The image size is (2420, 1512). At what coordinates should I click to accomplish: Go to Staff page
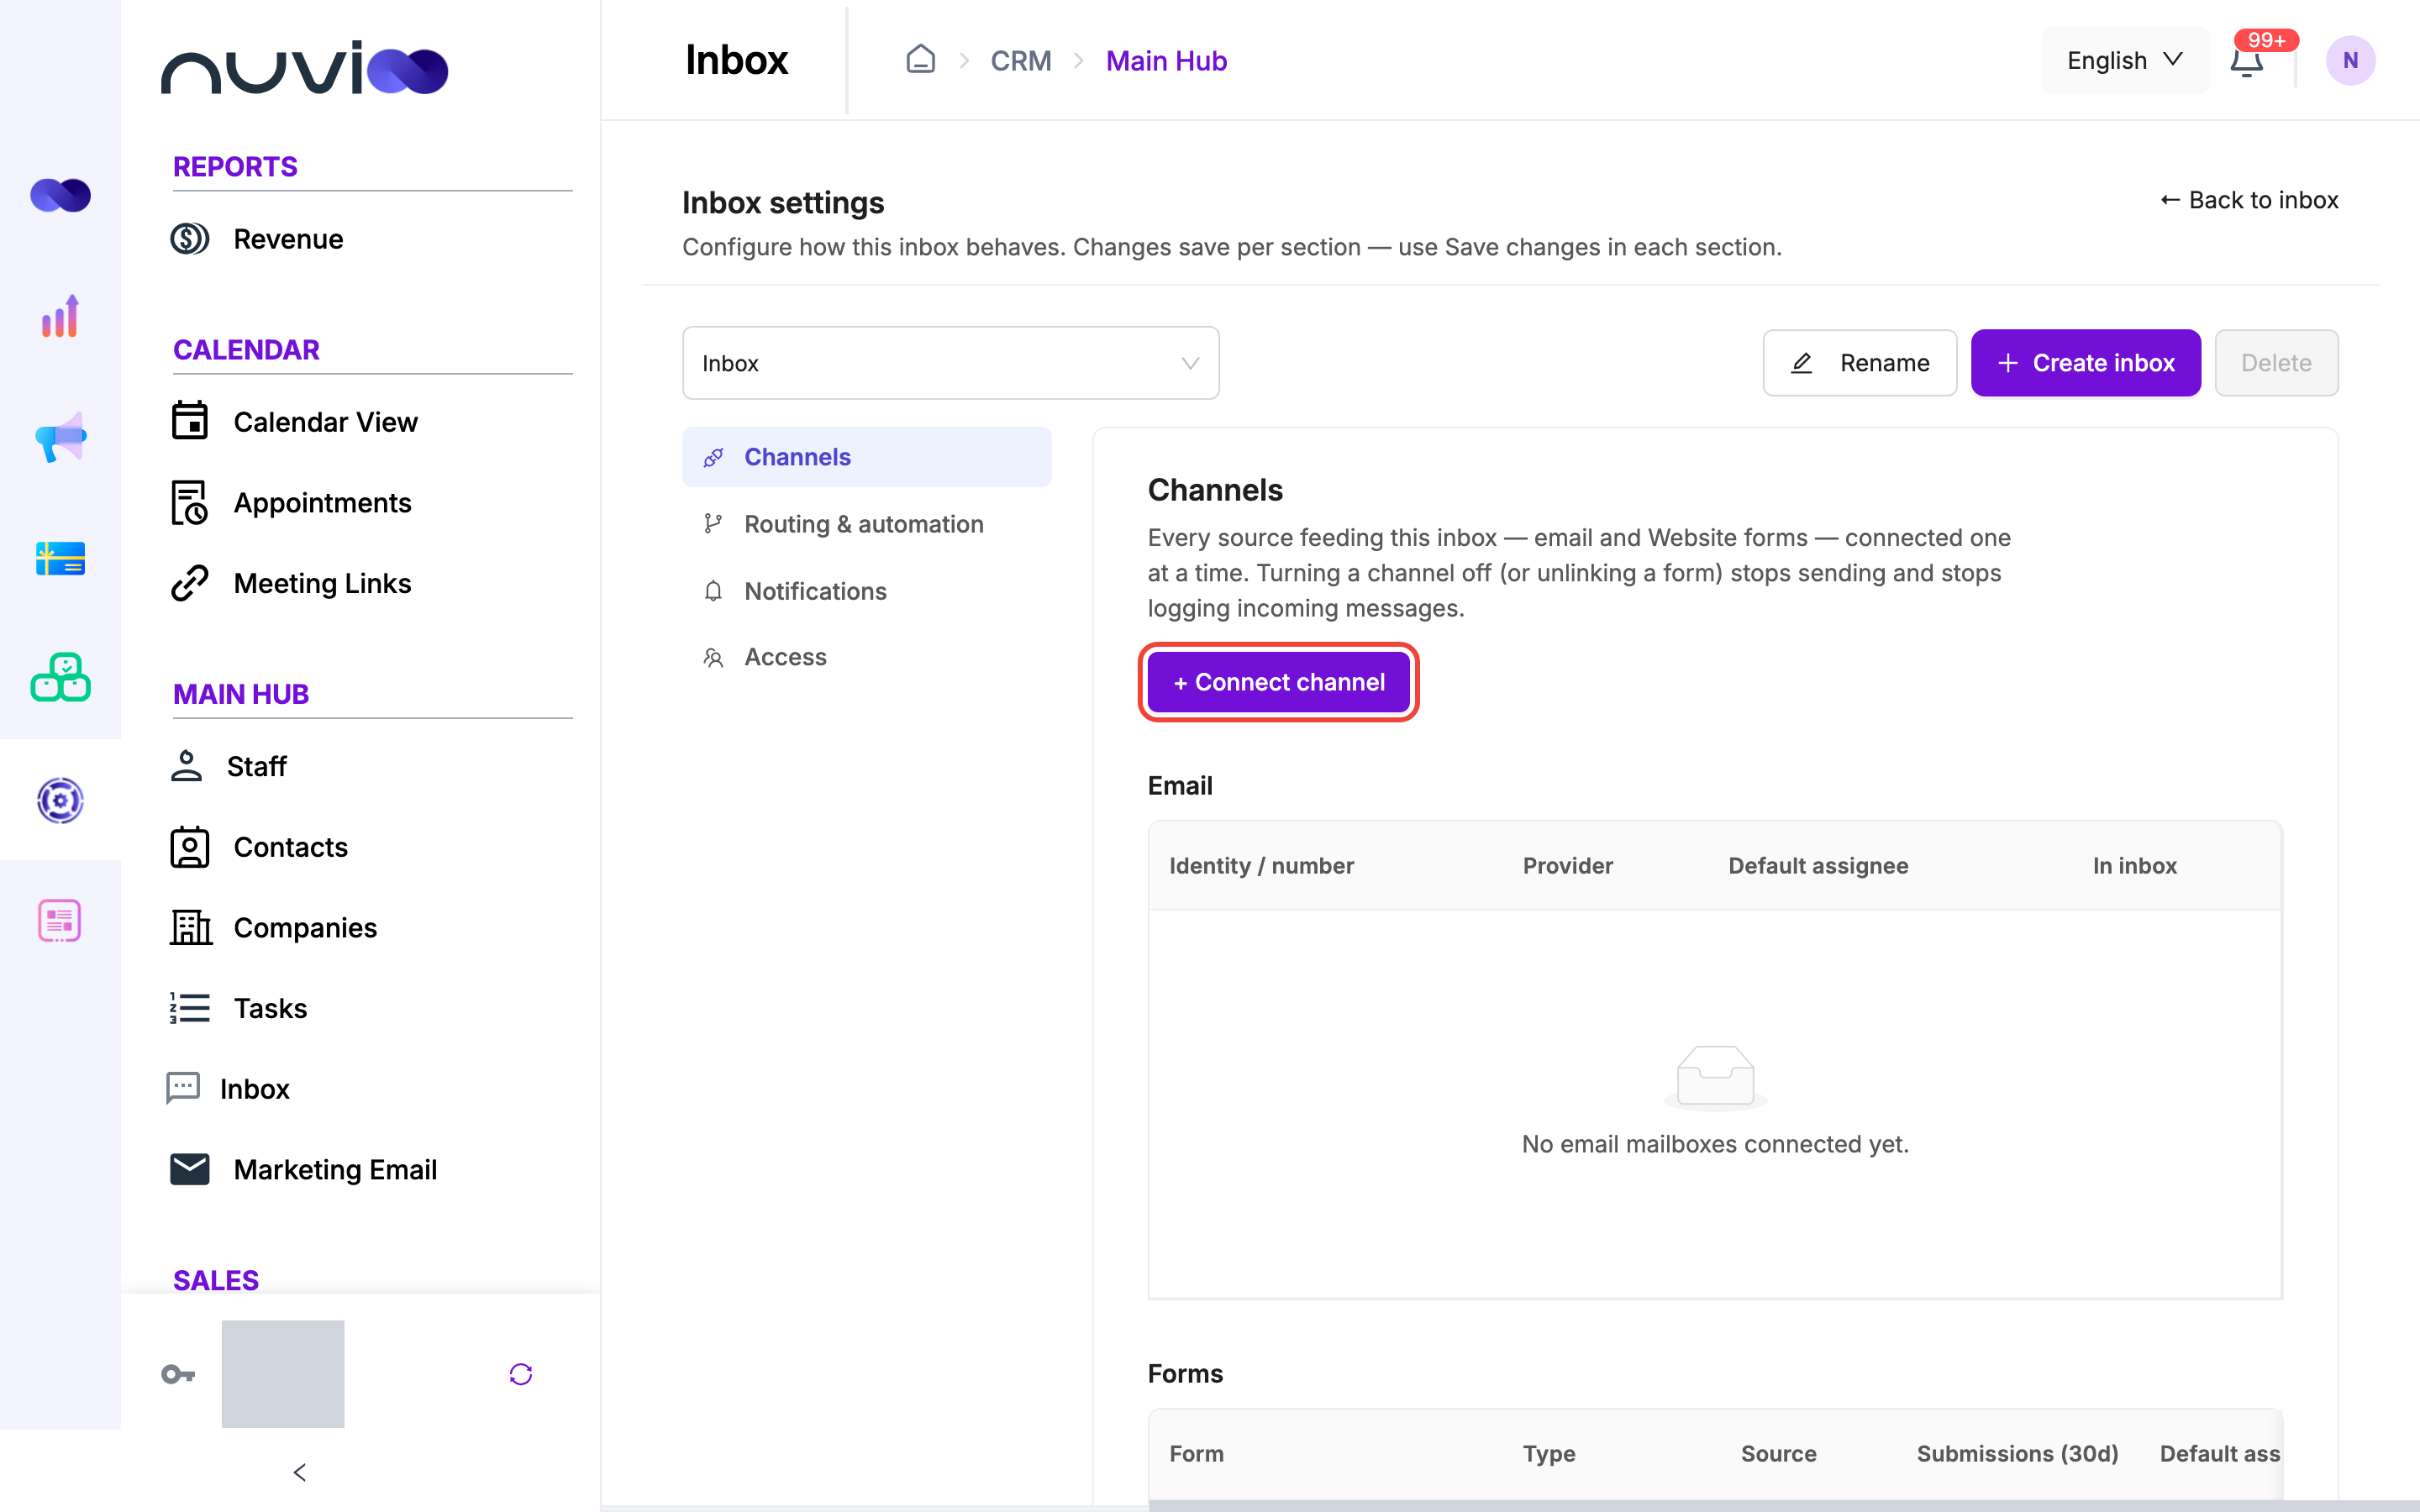click(x=228, y=767)
